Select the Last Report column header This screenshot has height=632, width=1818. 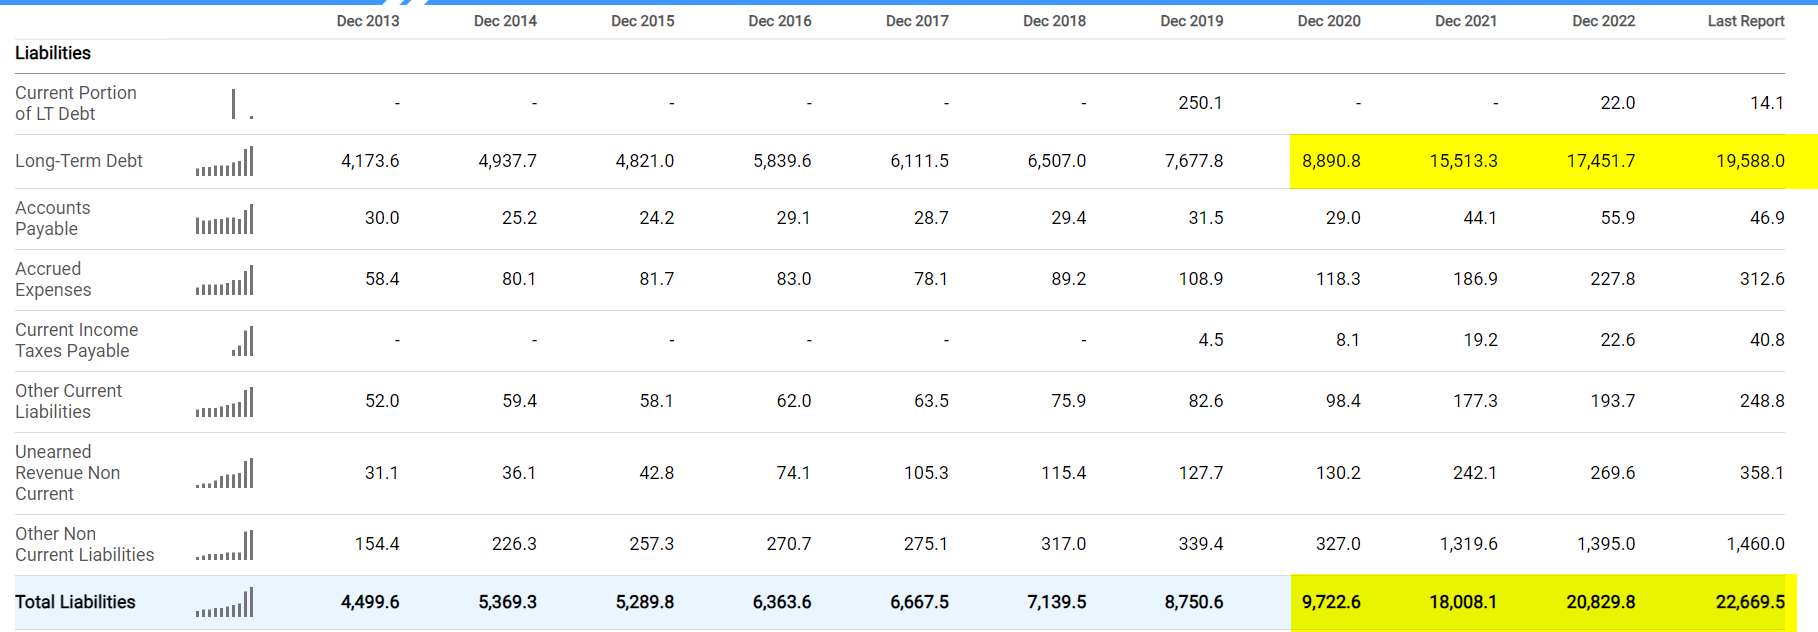[x=1746, y=21]
